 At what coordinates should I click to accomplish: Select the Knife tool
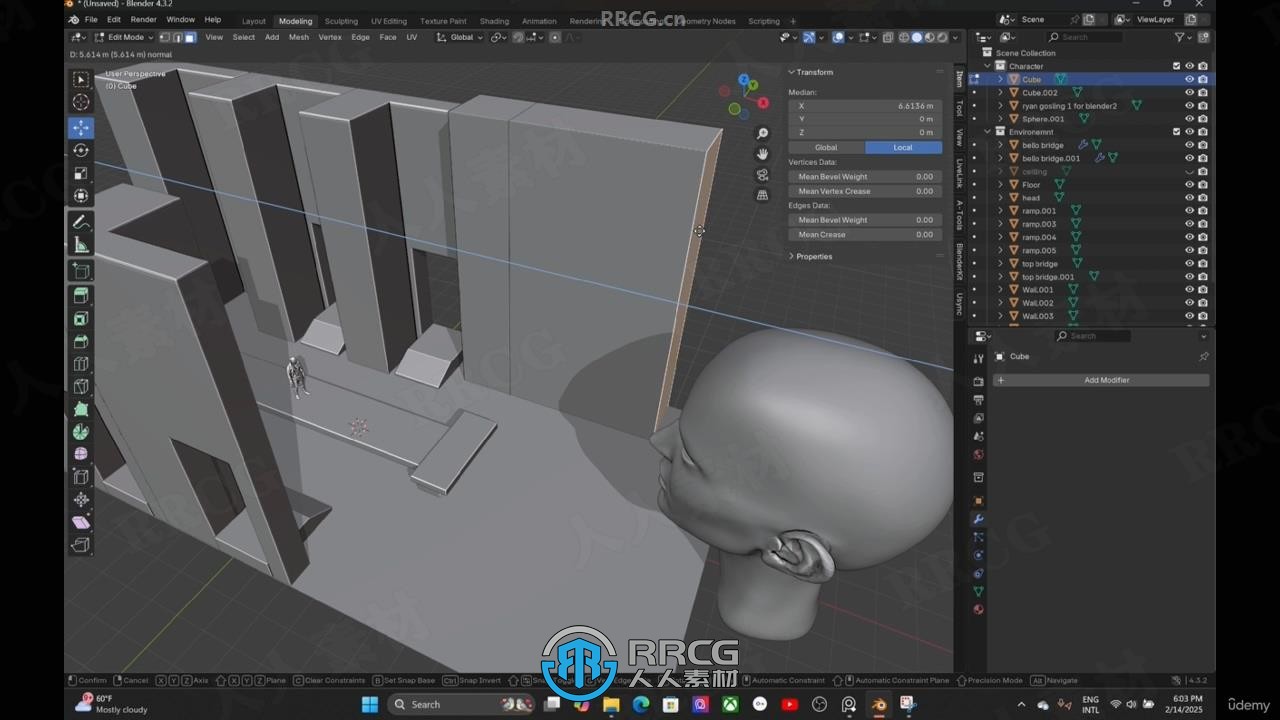click(x=81, y=387)
